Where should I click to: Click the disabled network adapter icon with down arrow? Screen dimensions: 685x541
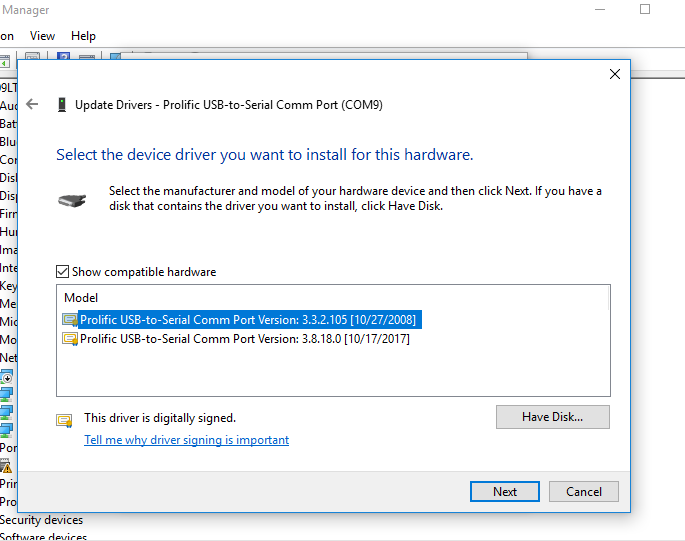[7, 377]
